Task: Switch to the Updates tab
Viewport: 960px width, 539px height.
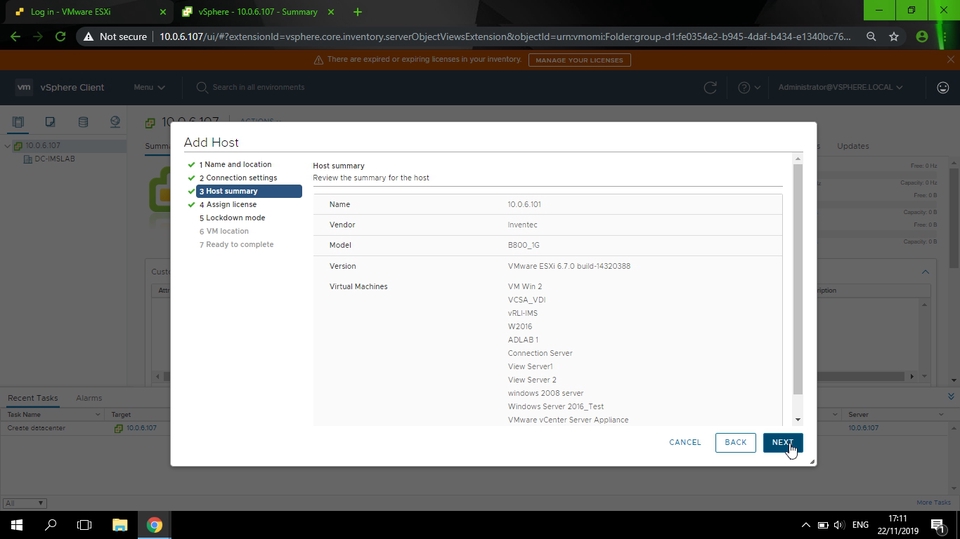Action: [x=853, y=146]
